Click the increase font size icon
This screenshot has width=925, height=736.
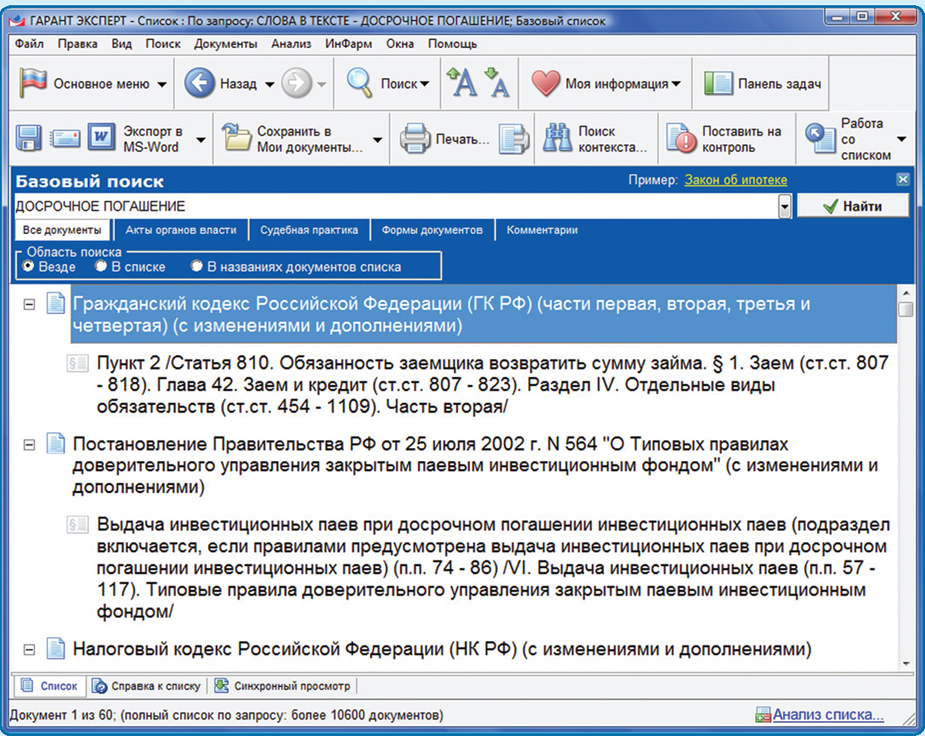pos(461,84)
